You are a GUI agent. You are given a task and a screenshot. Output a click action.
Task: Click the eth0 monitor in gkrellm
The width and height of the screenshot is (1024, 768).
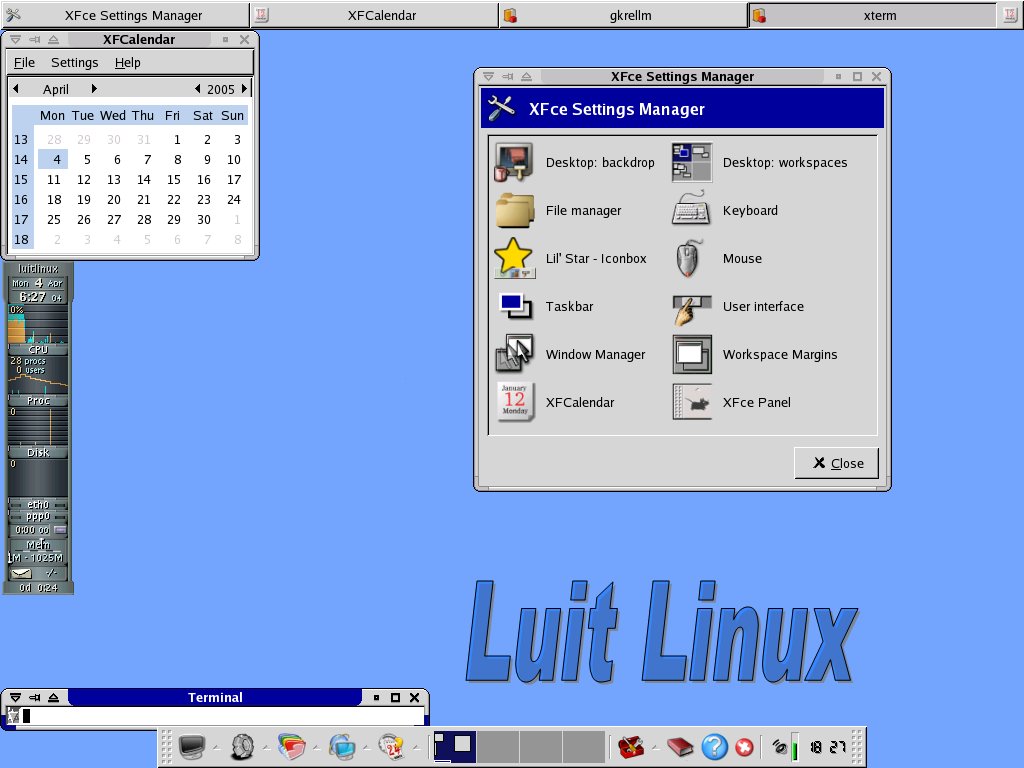(x=38, y=504)
